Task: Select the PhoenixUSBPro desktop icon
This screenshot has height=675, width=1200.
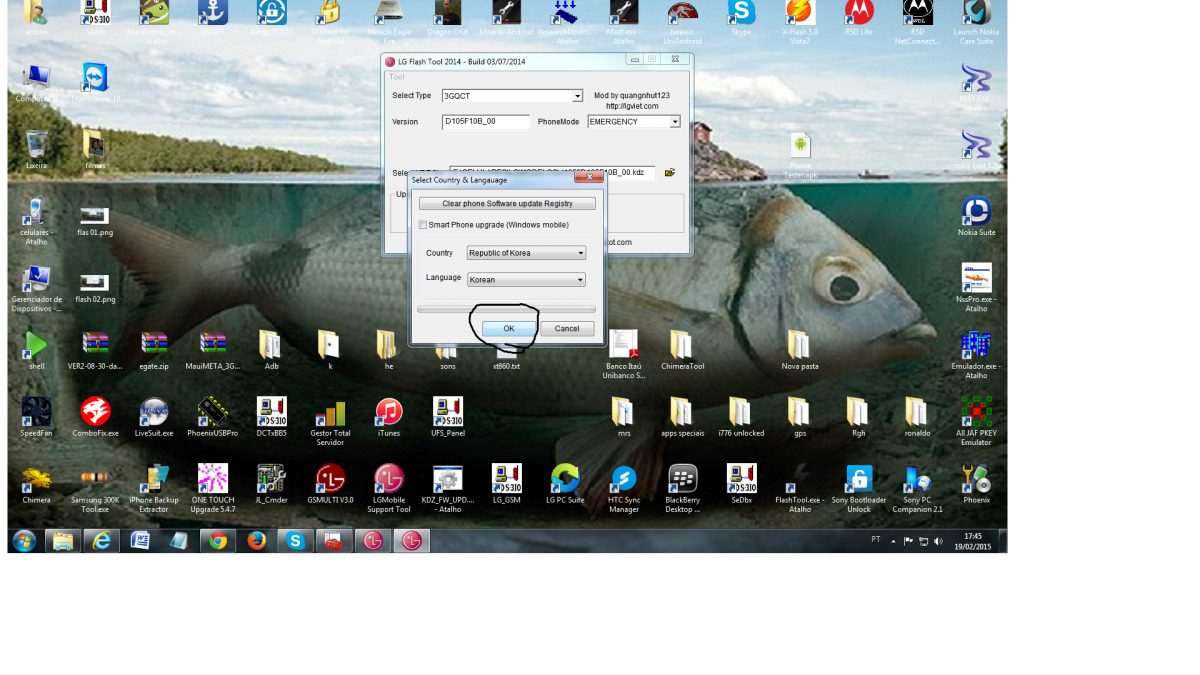Action: (212, 418)
